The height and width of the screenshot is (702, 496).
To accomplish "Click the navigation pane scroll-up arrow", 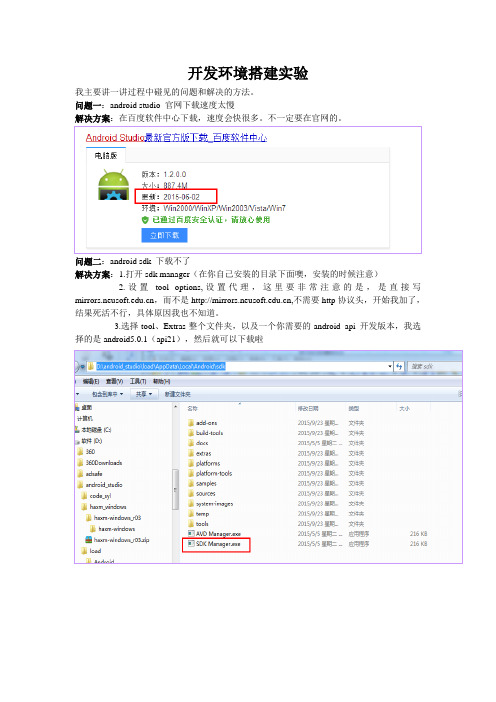I will pyautogui.click(x=175, y=407).
